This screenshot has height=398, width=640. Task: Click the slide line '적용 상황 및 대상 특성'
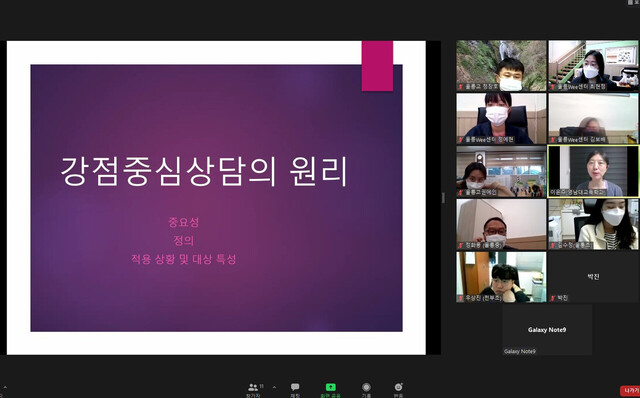tap(183, 259)
